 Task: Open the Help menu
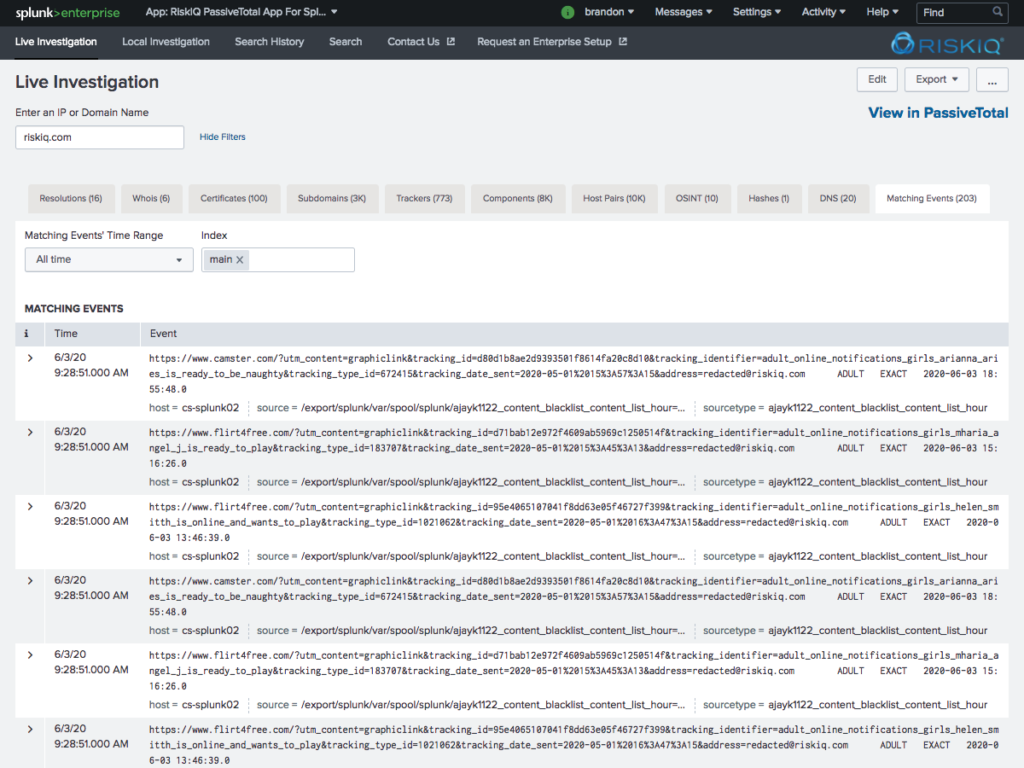point(882,12)
